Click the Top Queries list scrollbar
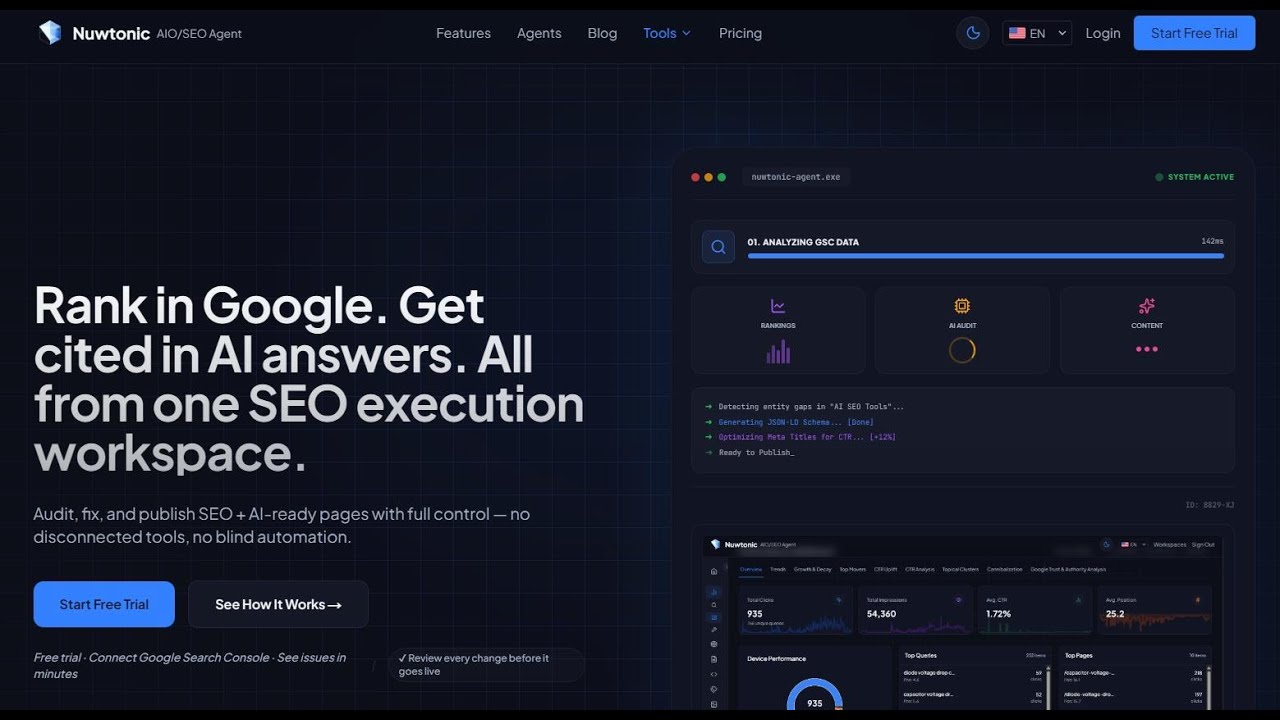1280x720 pixels. [x=1048, y=688]
